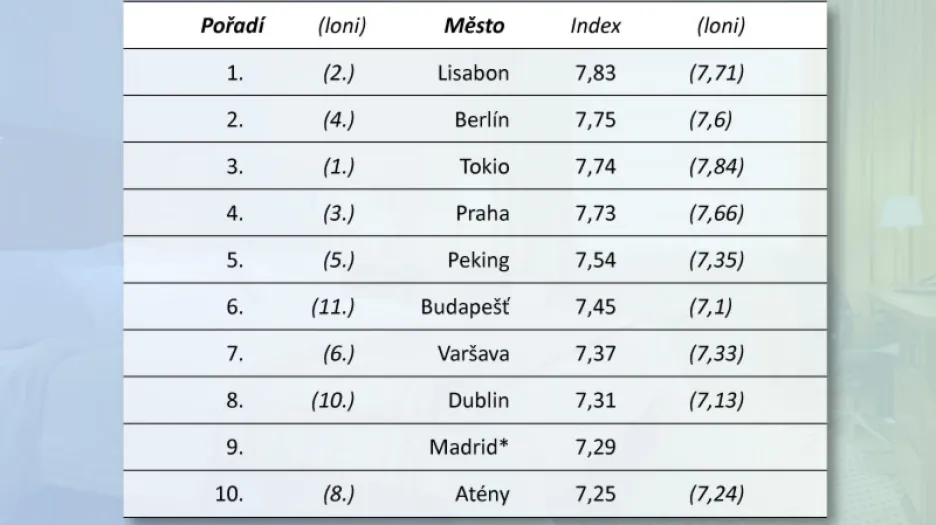This screenshot has height=525, width=936.
Task: Select the Lisabon city cell
Action: click(x=473, y=73)
